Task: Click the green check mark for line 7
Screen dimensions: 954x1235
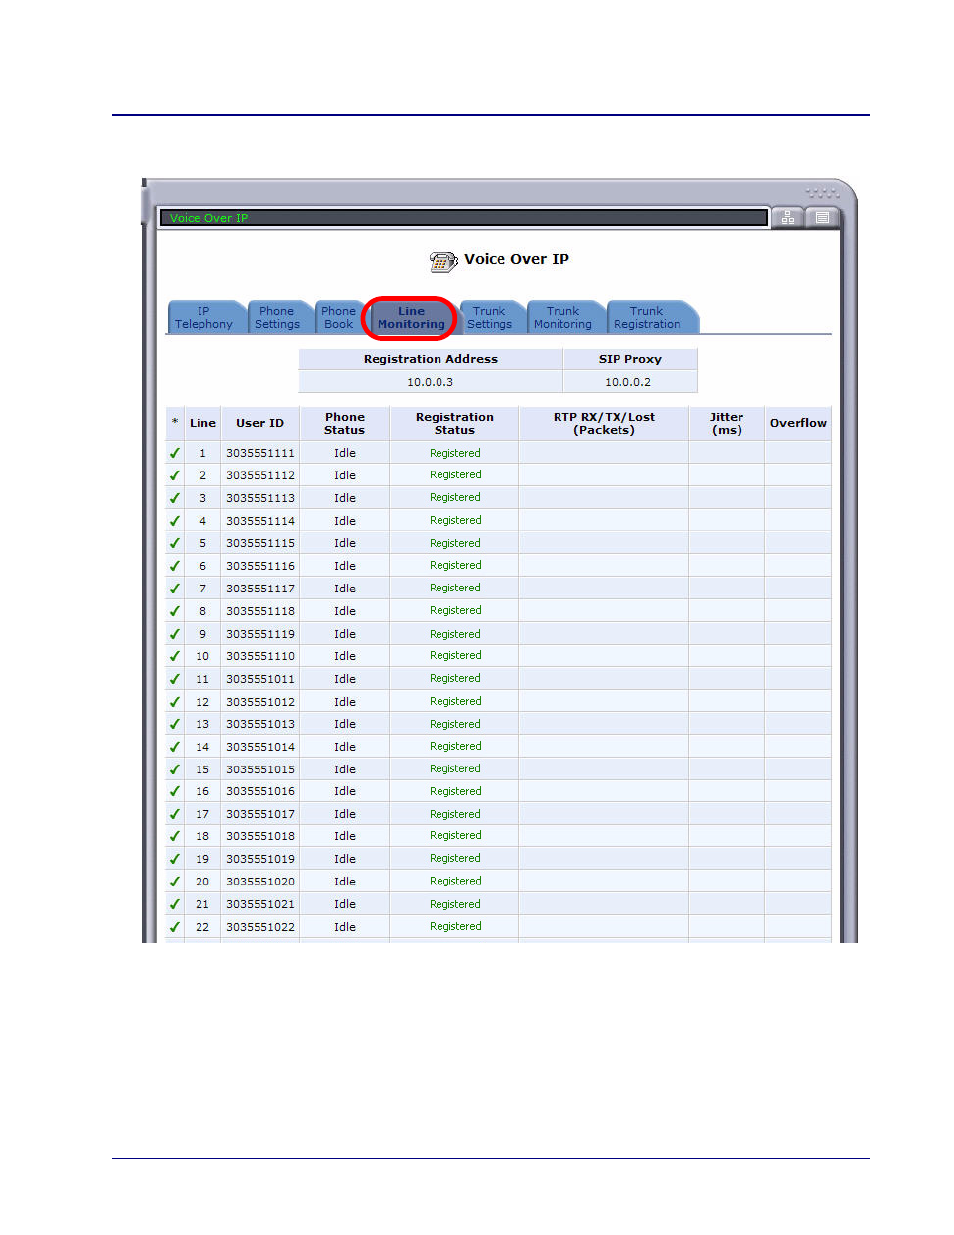Action: (x=175, y=588)
